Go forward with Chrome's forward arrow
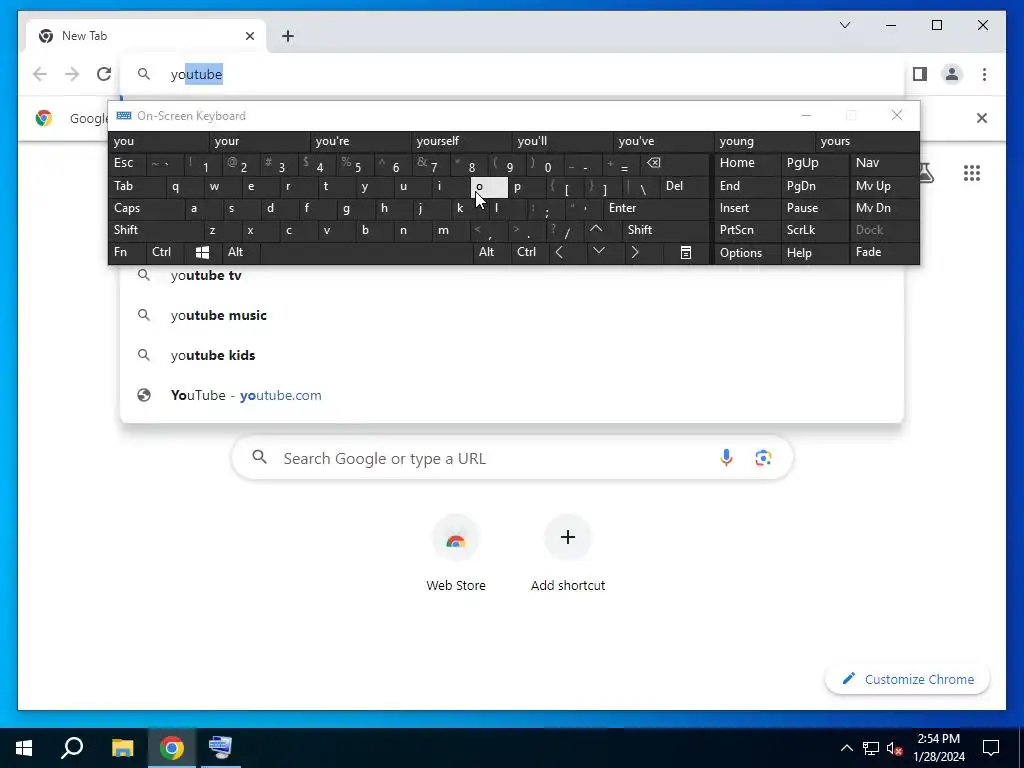 point(72,74)
